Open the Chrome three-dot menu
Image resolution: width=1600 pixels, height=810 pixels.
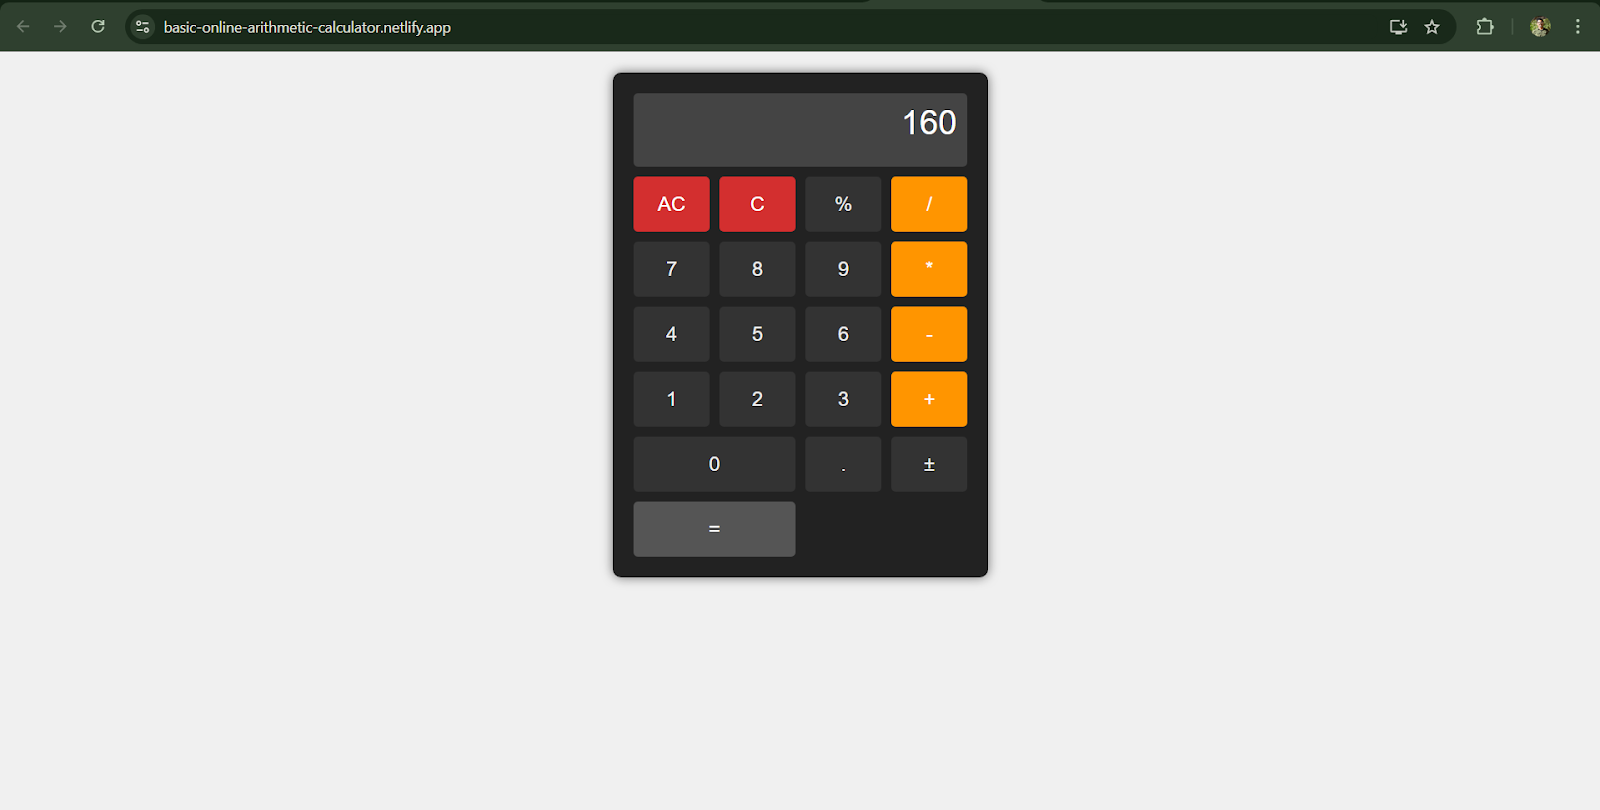tap(1578, 27)
